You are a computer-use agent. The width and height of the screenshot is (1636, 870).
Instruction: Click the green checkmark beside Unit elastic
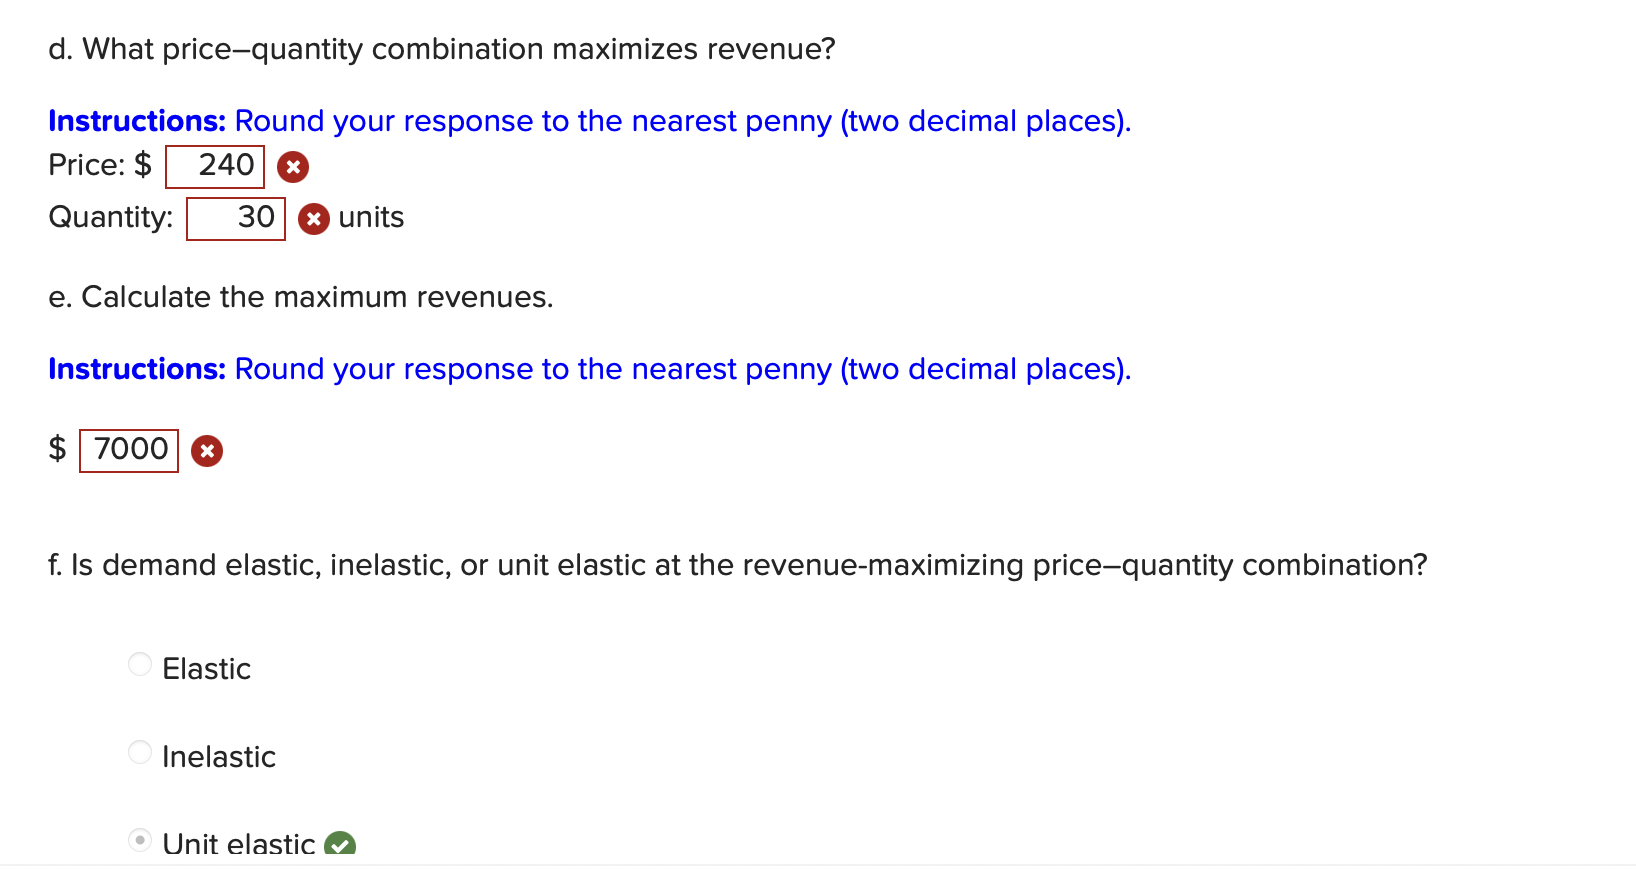[340, 845]
